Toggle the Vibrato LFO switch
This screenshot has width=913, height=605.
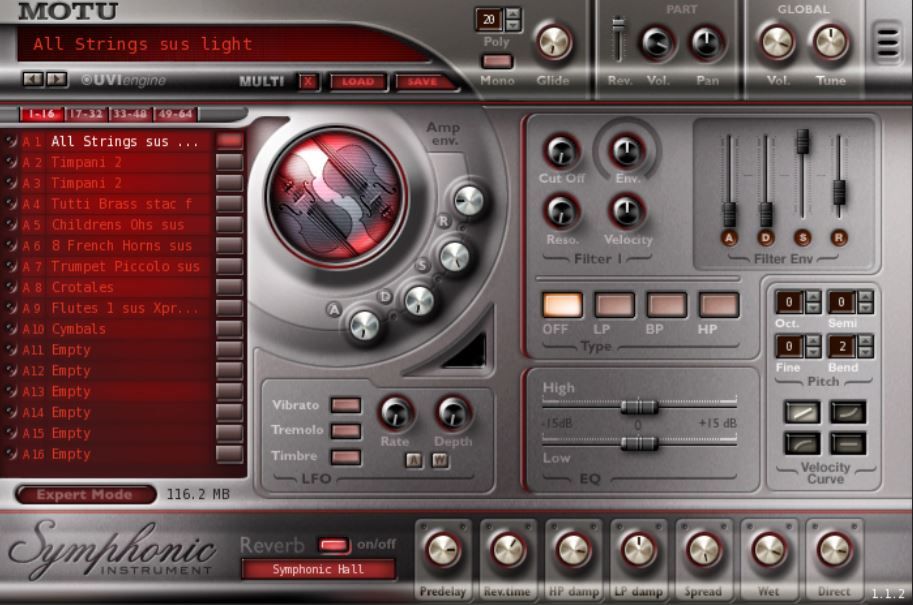tap(346, 405)
